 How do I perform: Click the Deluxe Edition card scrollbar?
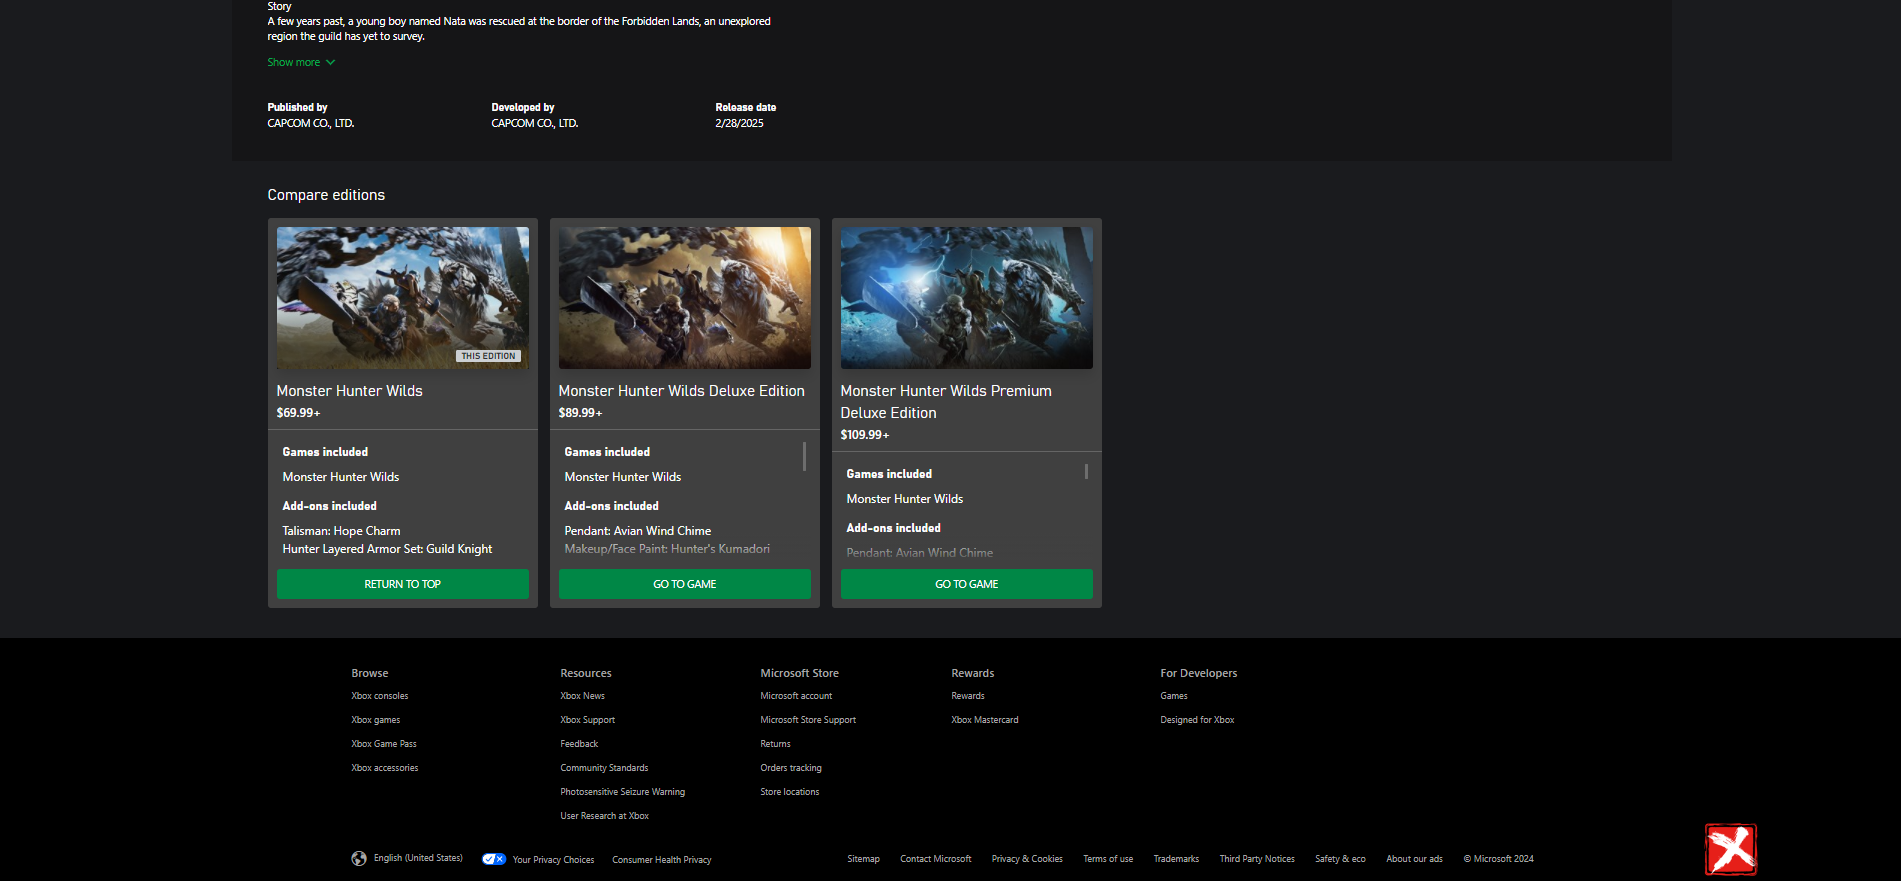tap(804, 456)
